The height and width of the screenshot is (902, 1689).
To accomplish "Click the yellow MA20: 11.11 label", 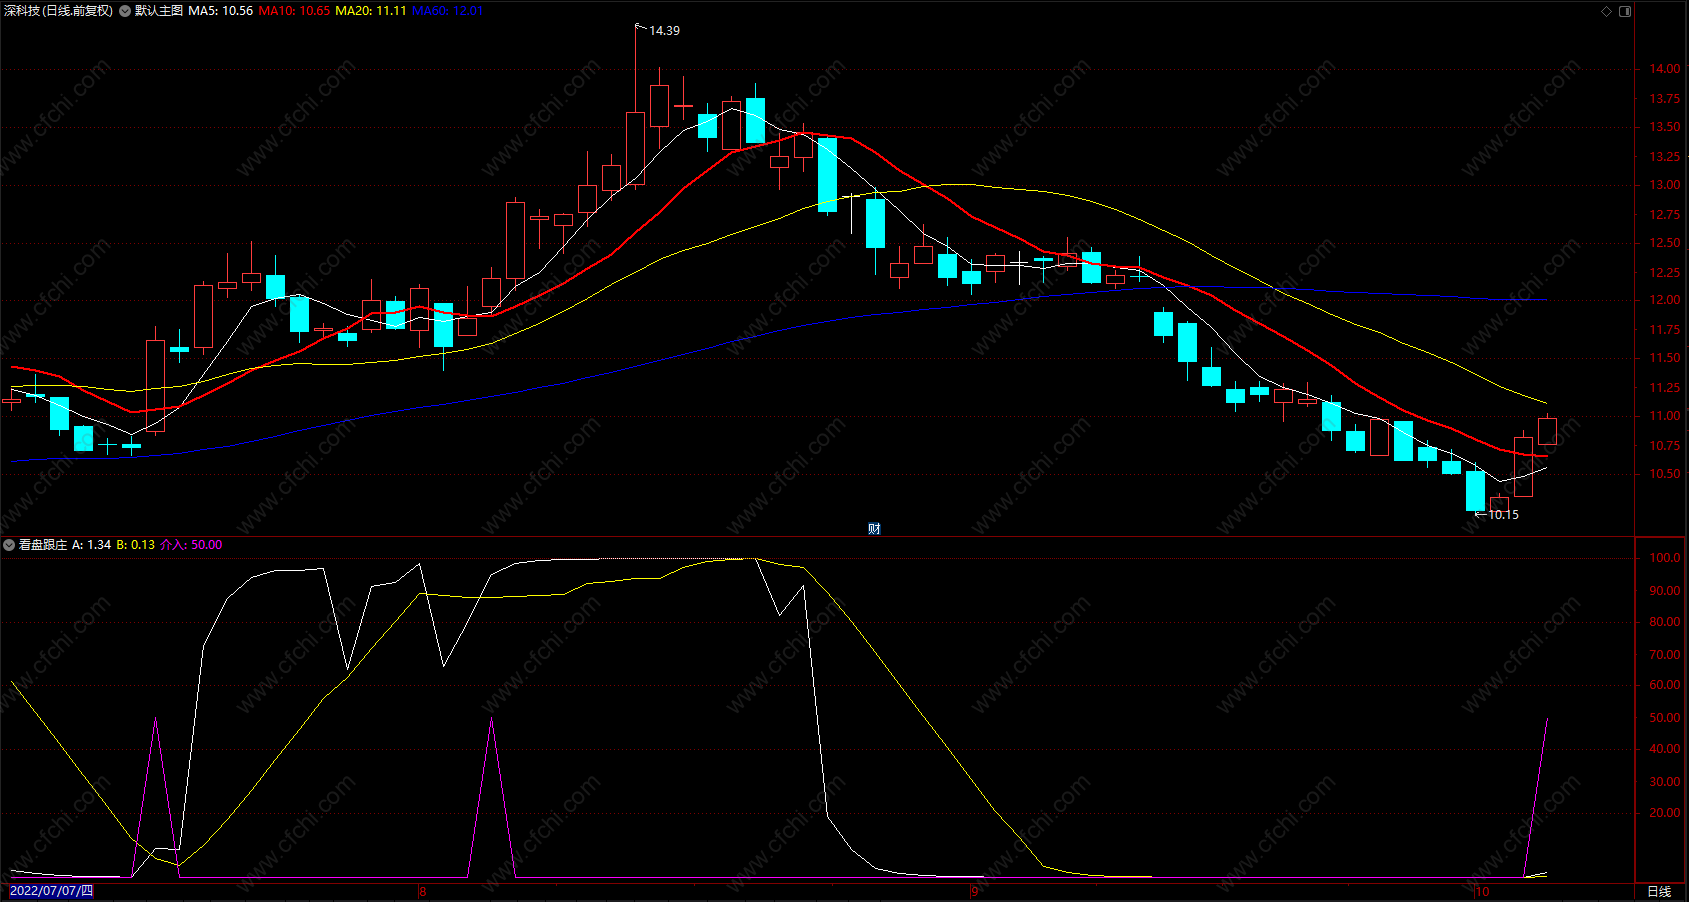I will click(371, 11).
